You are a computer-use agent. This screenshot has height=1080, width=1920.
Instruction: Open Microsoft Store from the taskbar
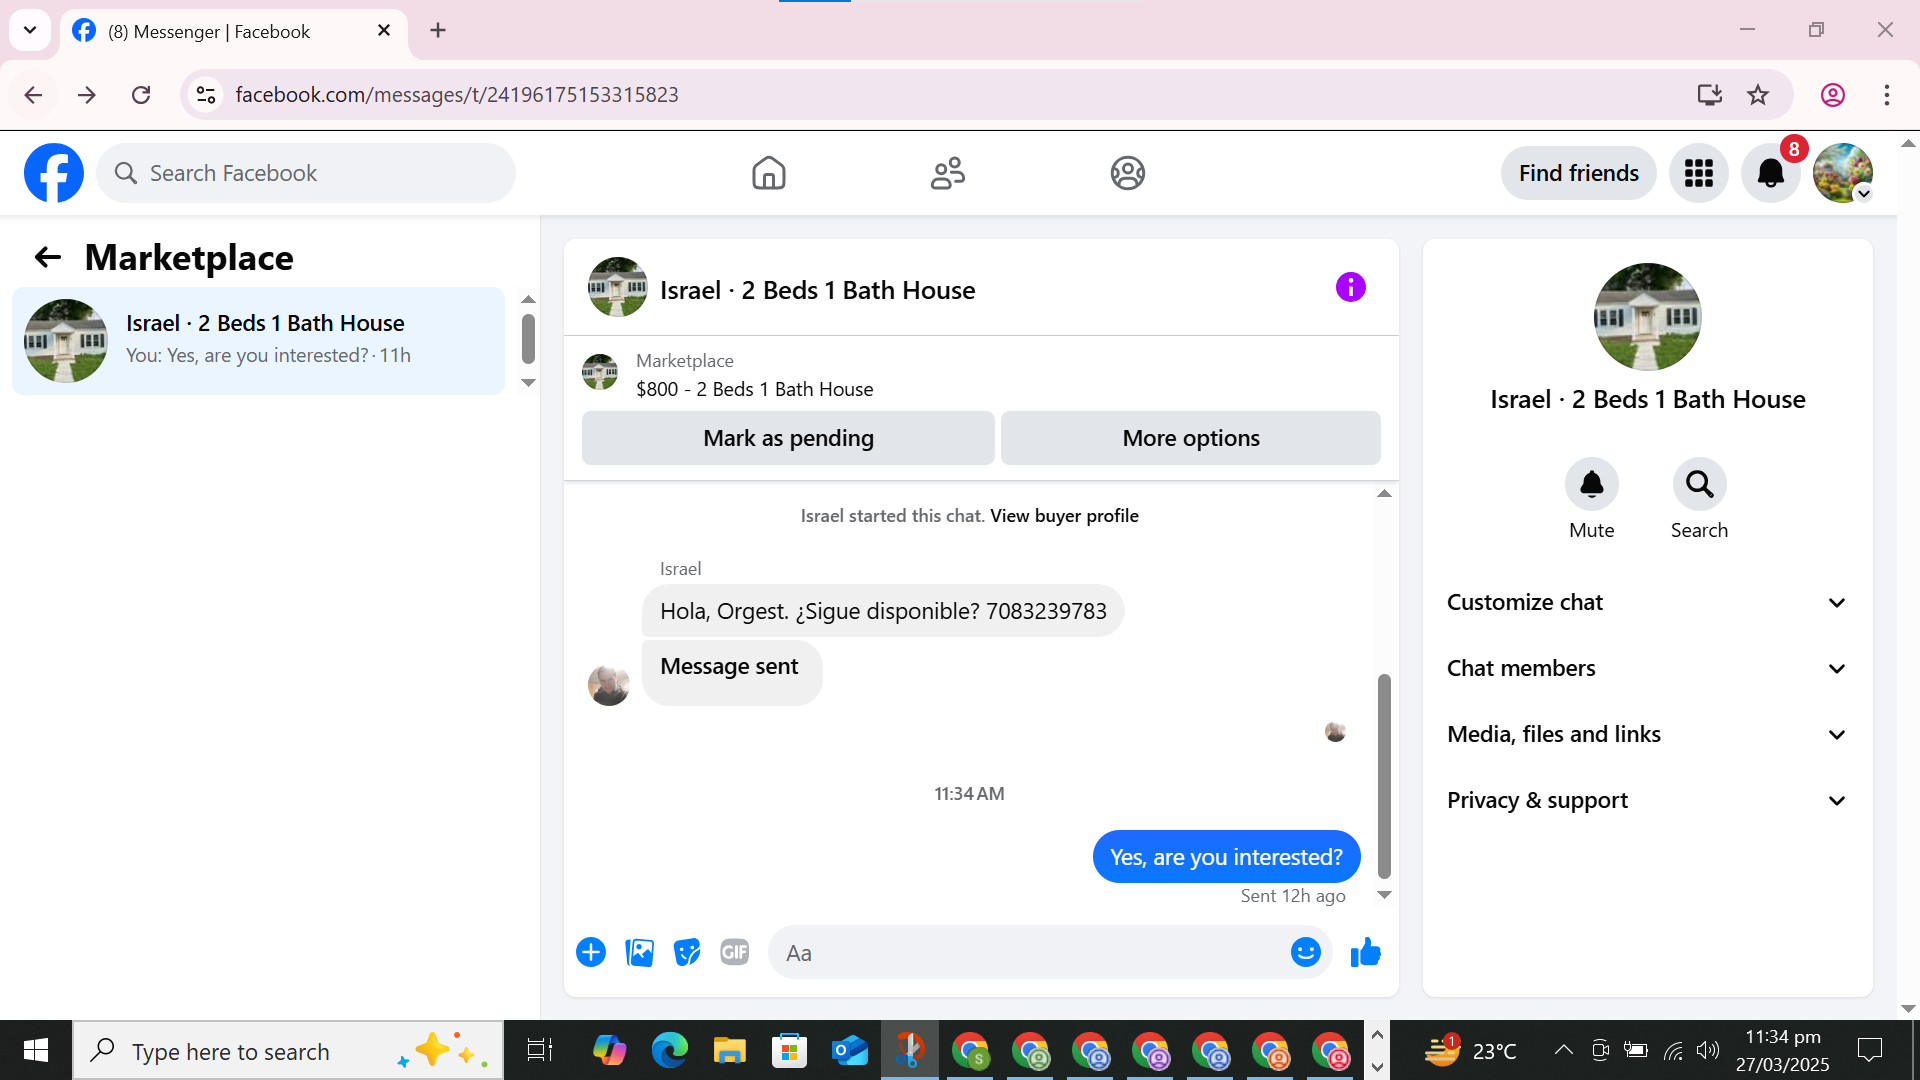click(789, 1051)
